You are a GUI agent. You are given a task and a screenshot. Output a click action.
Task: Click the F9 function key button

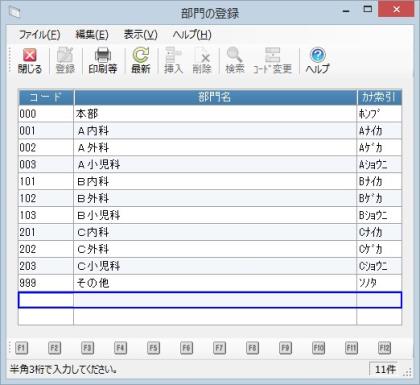pyautogui.click(x=285, y=348)
